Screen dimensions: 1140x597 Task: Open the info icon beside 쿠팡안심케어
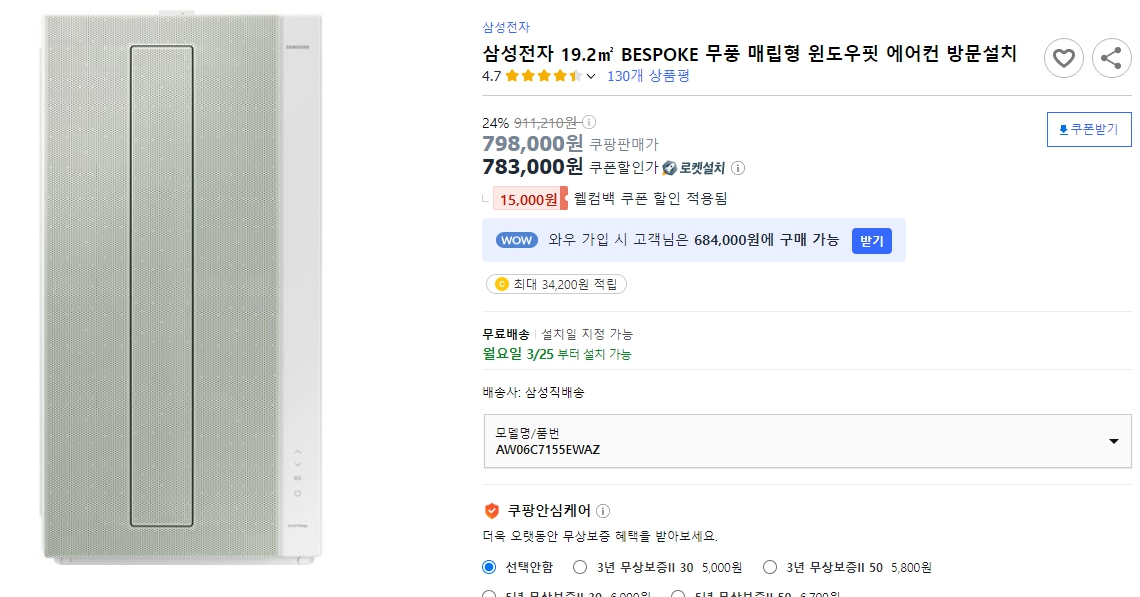click(604, 509)
